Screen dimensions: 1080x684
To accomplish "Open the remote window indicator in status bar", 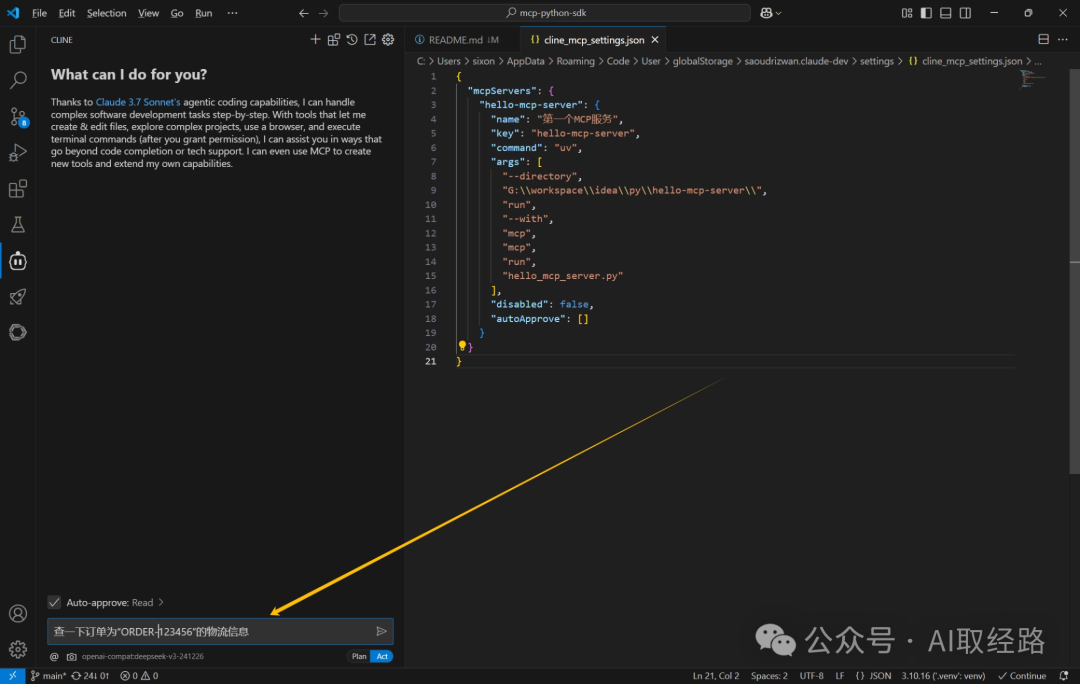I will click(12, 676).
